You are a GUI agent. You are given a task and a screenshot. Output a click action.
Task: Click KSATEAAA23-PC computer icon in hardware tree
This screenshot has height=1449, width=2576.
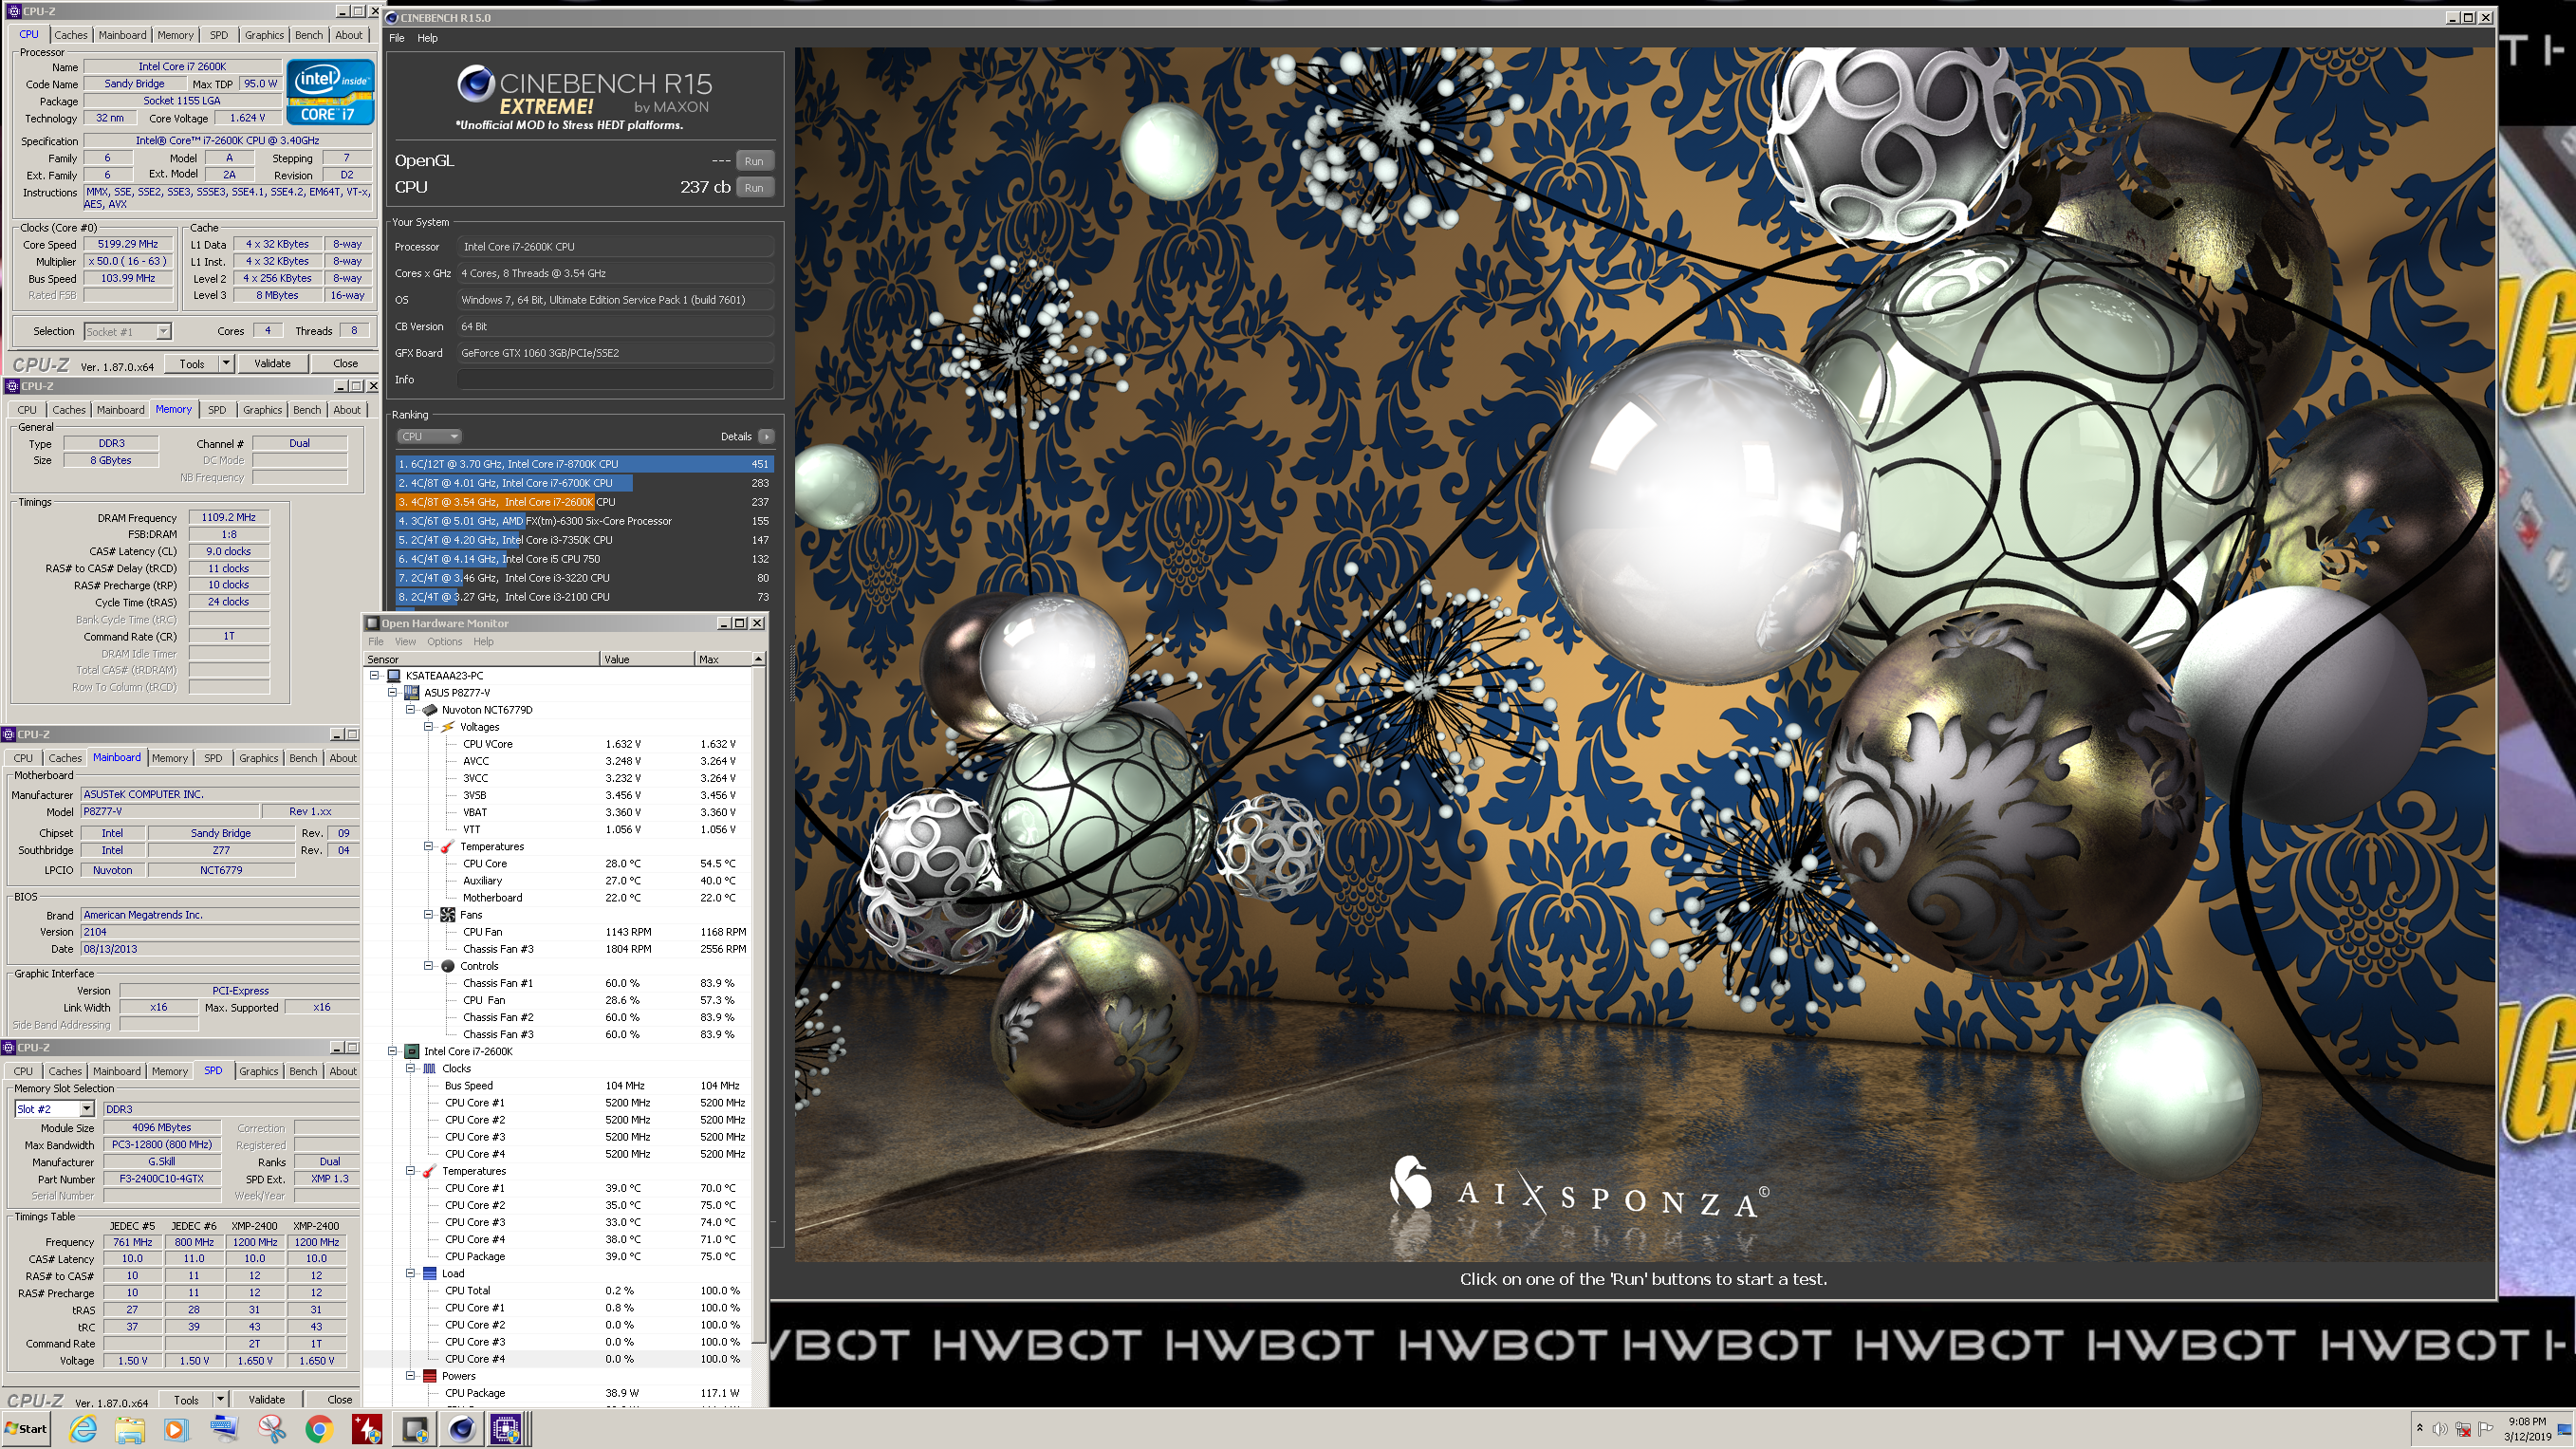(394, 676)
